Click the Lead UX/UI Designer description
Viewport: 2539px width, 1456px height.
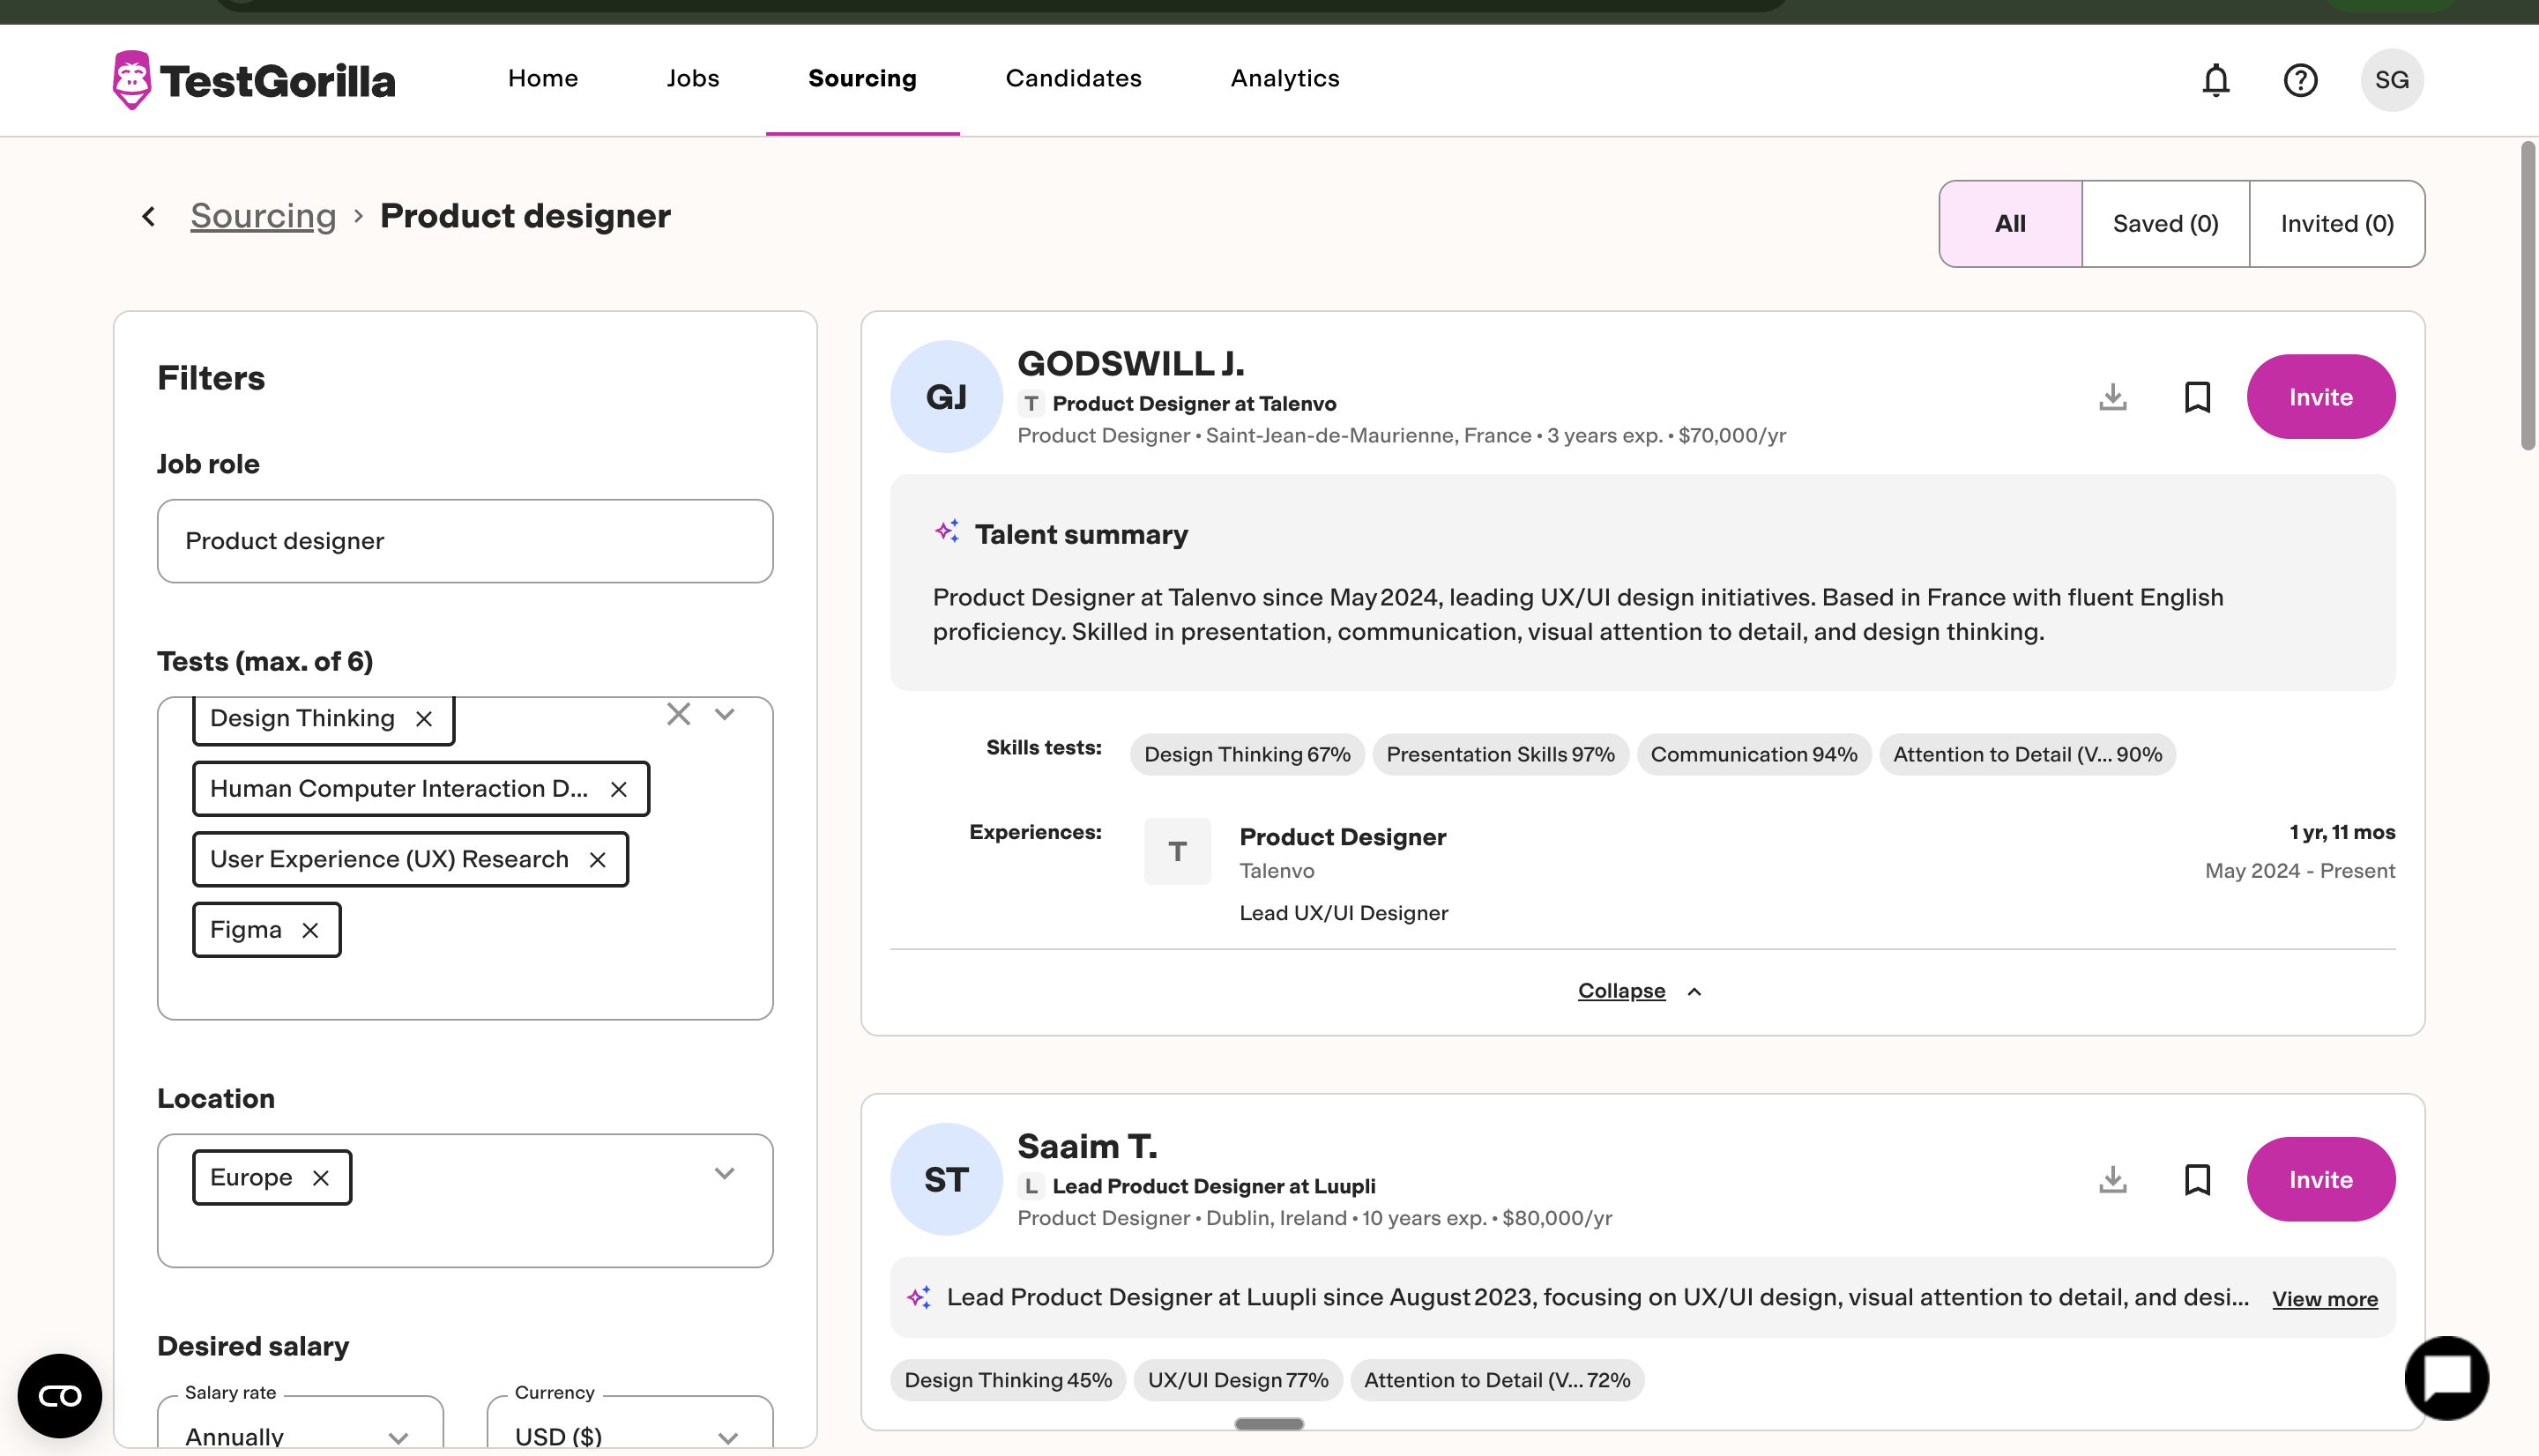pyautogui.click(x=1343, y=913)
